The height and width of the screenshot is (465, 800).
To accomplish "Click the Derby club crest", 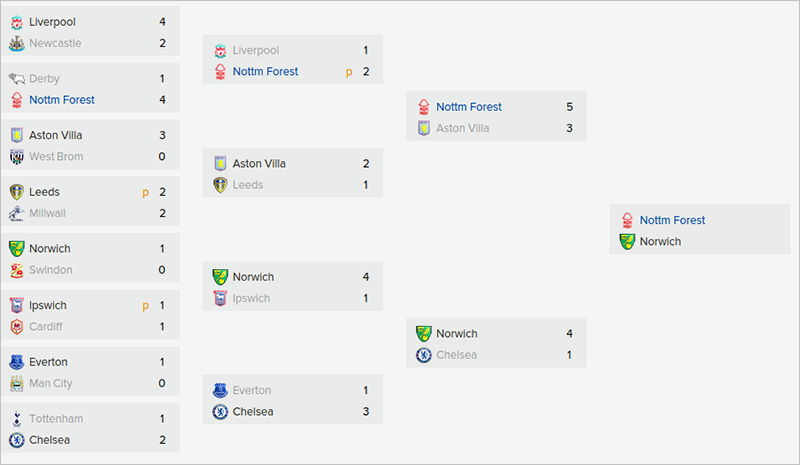I will point(16,78).
